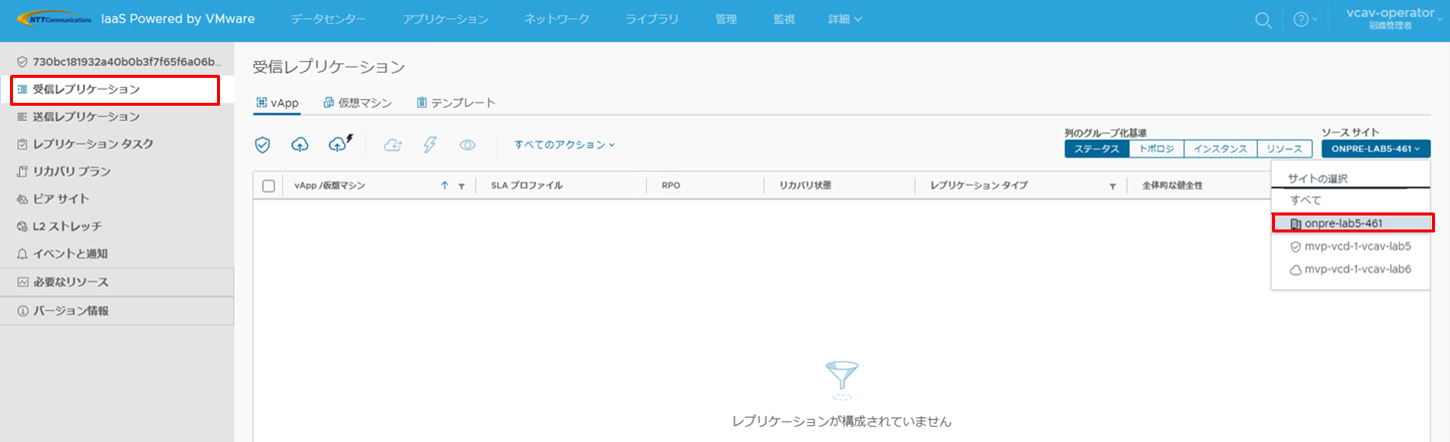Click the cloud upload migration toolbar icon
Image resolution: width=1450 pixels, height=442 pixels.
[x=300, y=145]
